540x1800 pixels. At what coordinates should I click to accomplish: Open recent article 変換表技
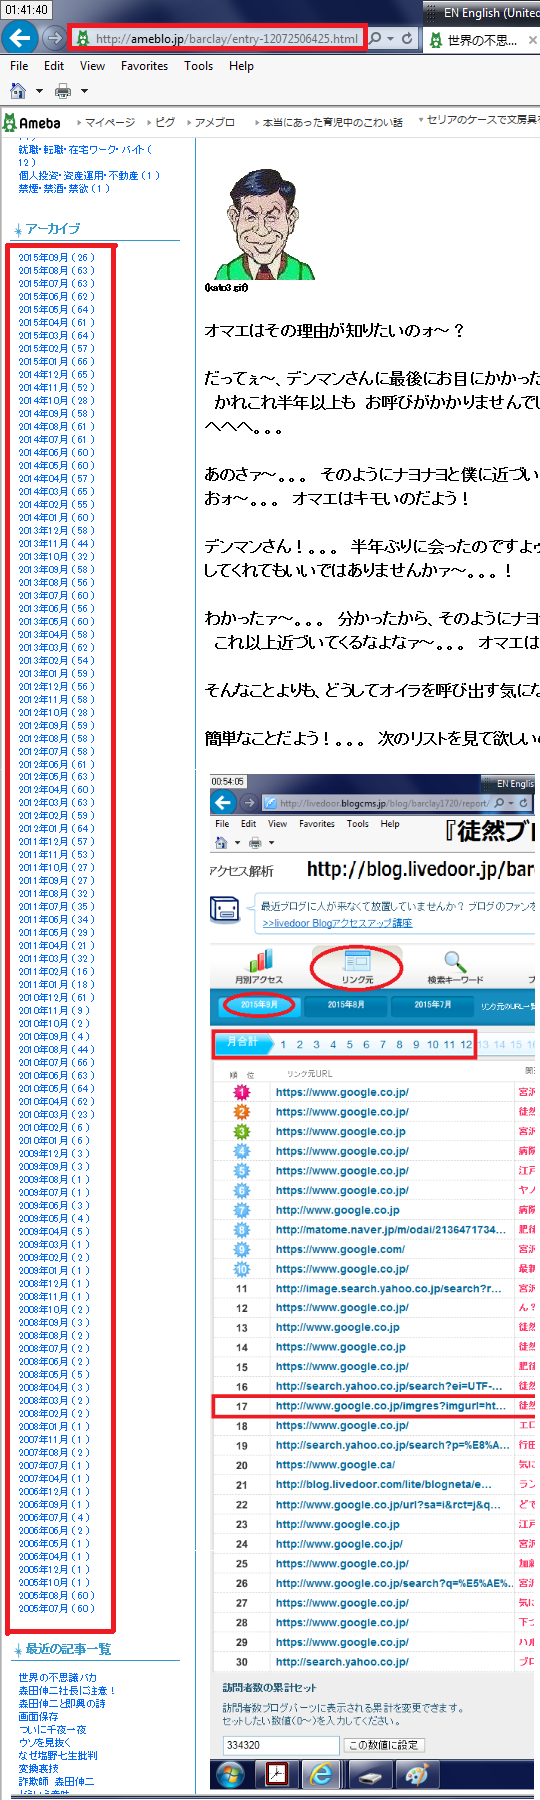click(x=38, y=1768)
